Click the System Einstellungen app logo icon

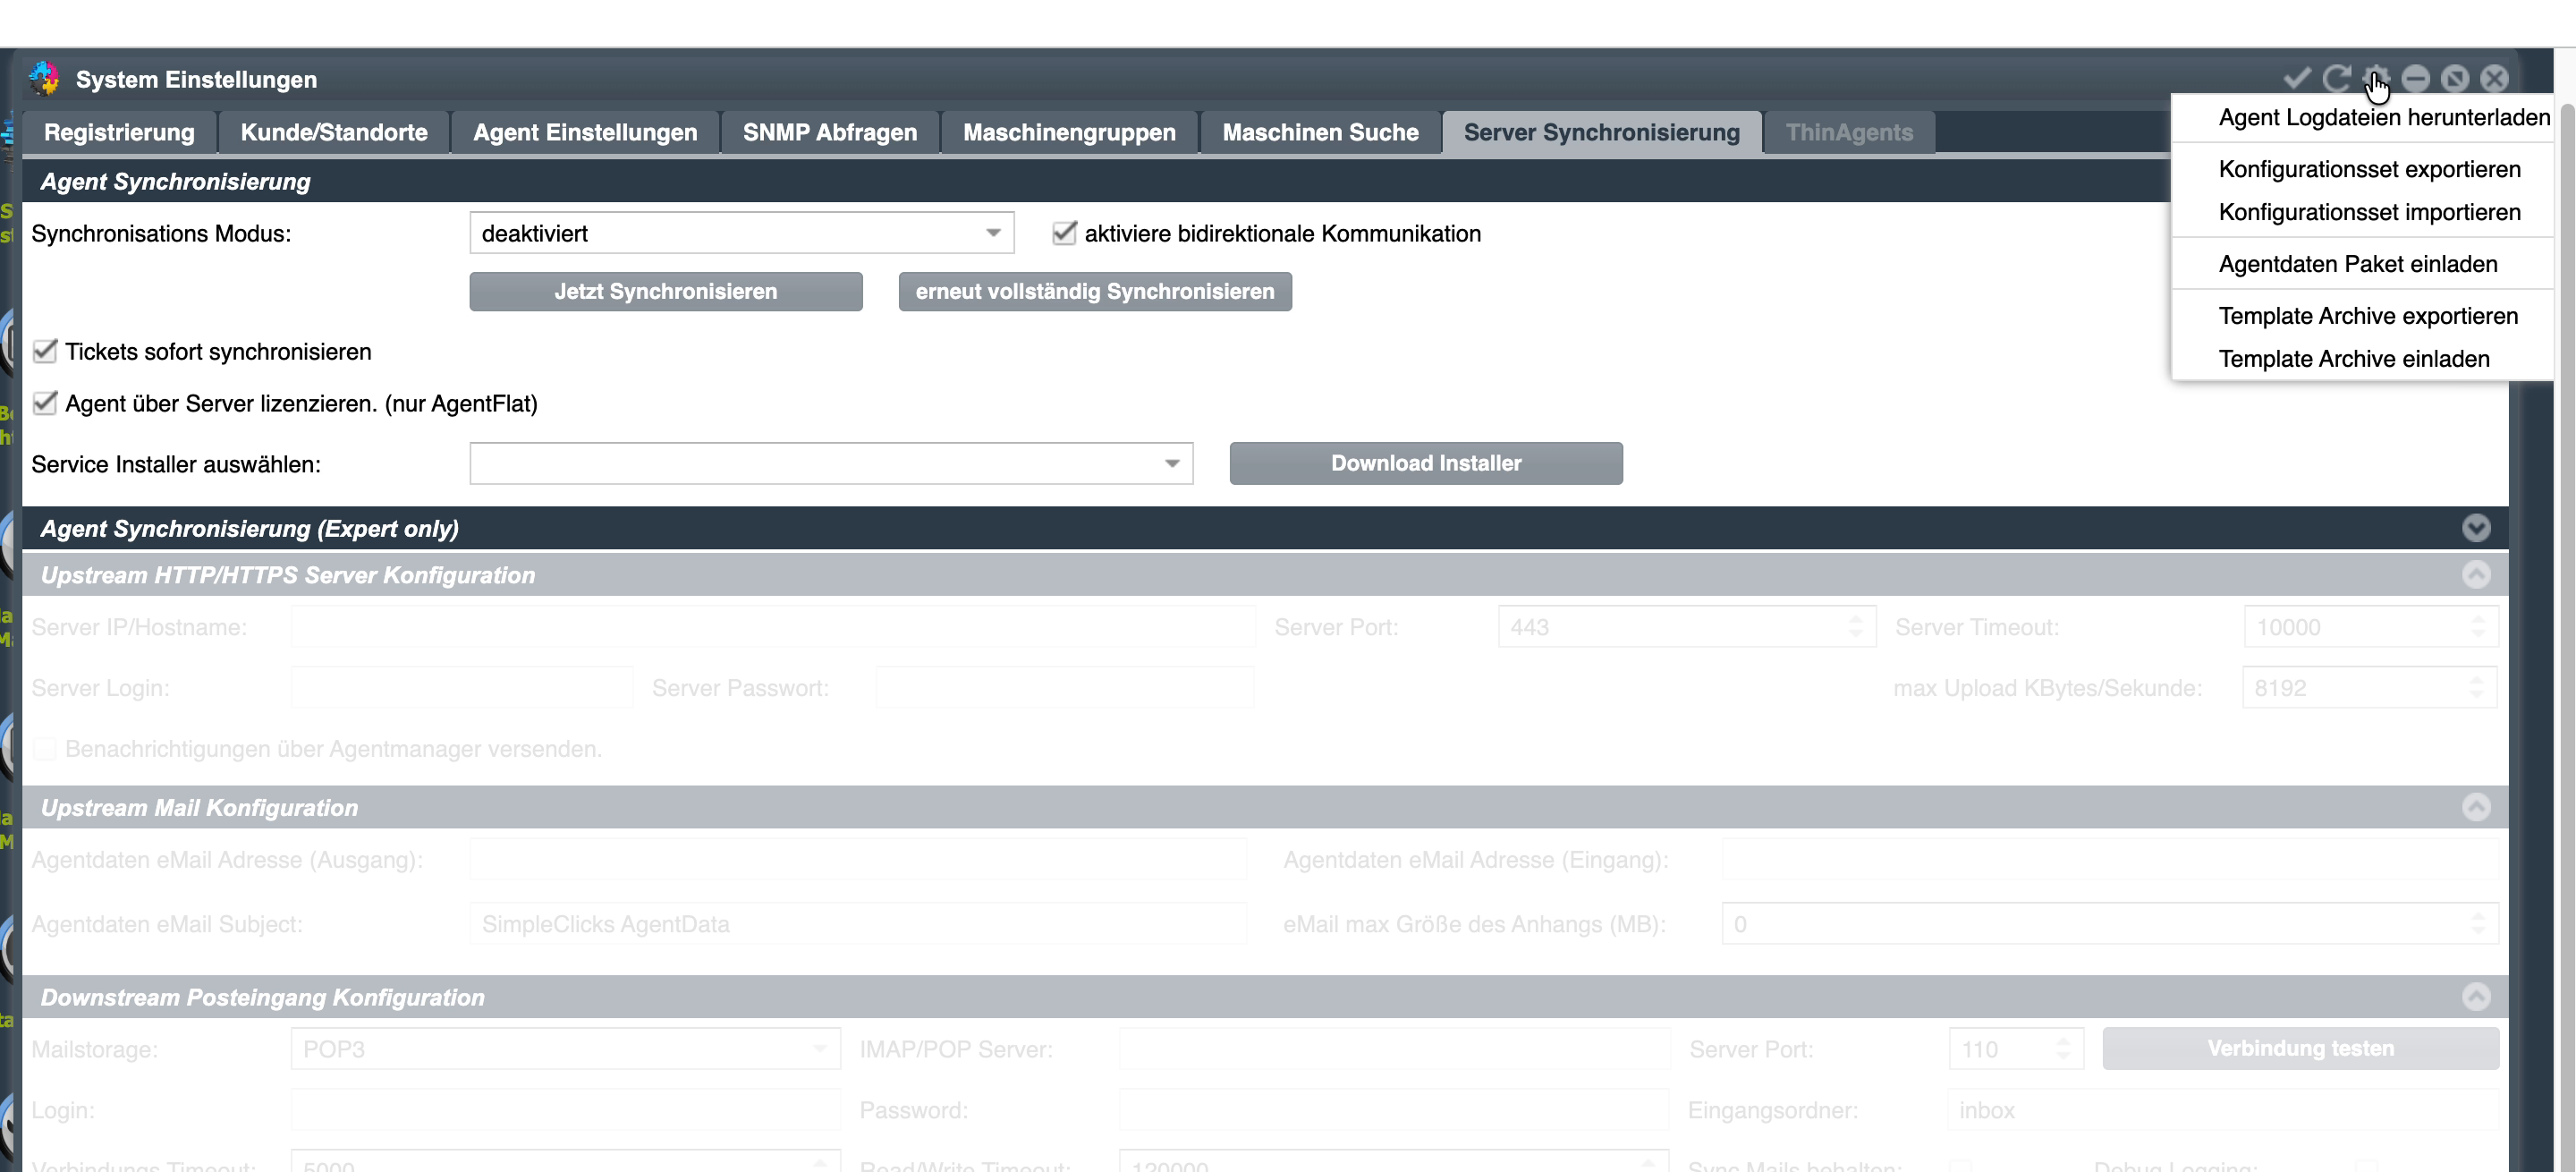coord(44,78)
